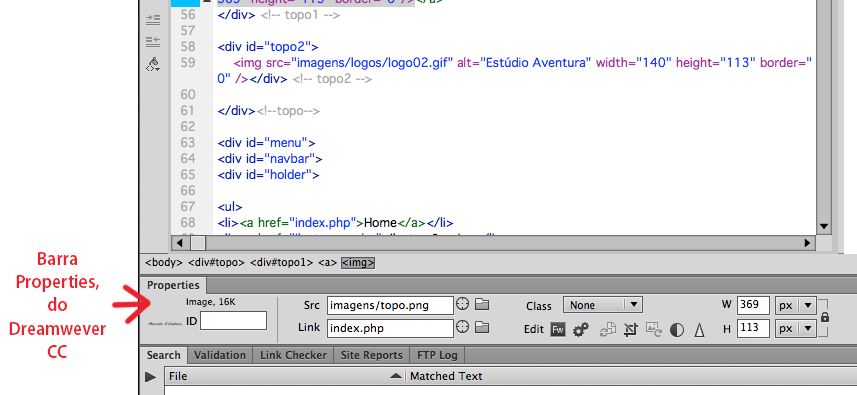The width and height of the screenshot is (857, 395).
Task: Select <div#topo1> in the tag selector
Action: [x=281, y=263]
